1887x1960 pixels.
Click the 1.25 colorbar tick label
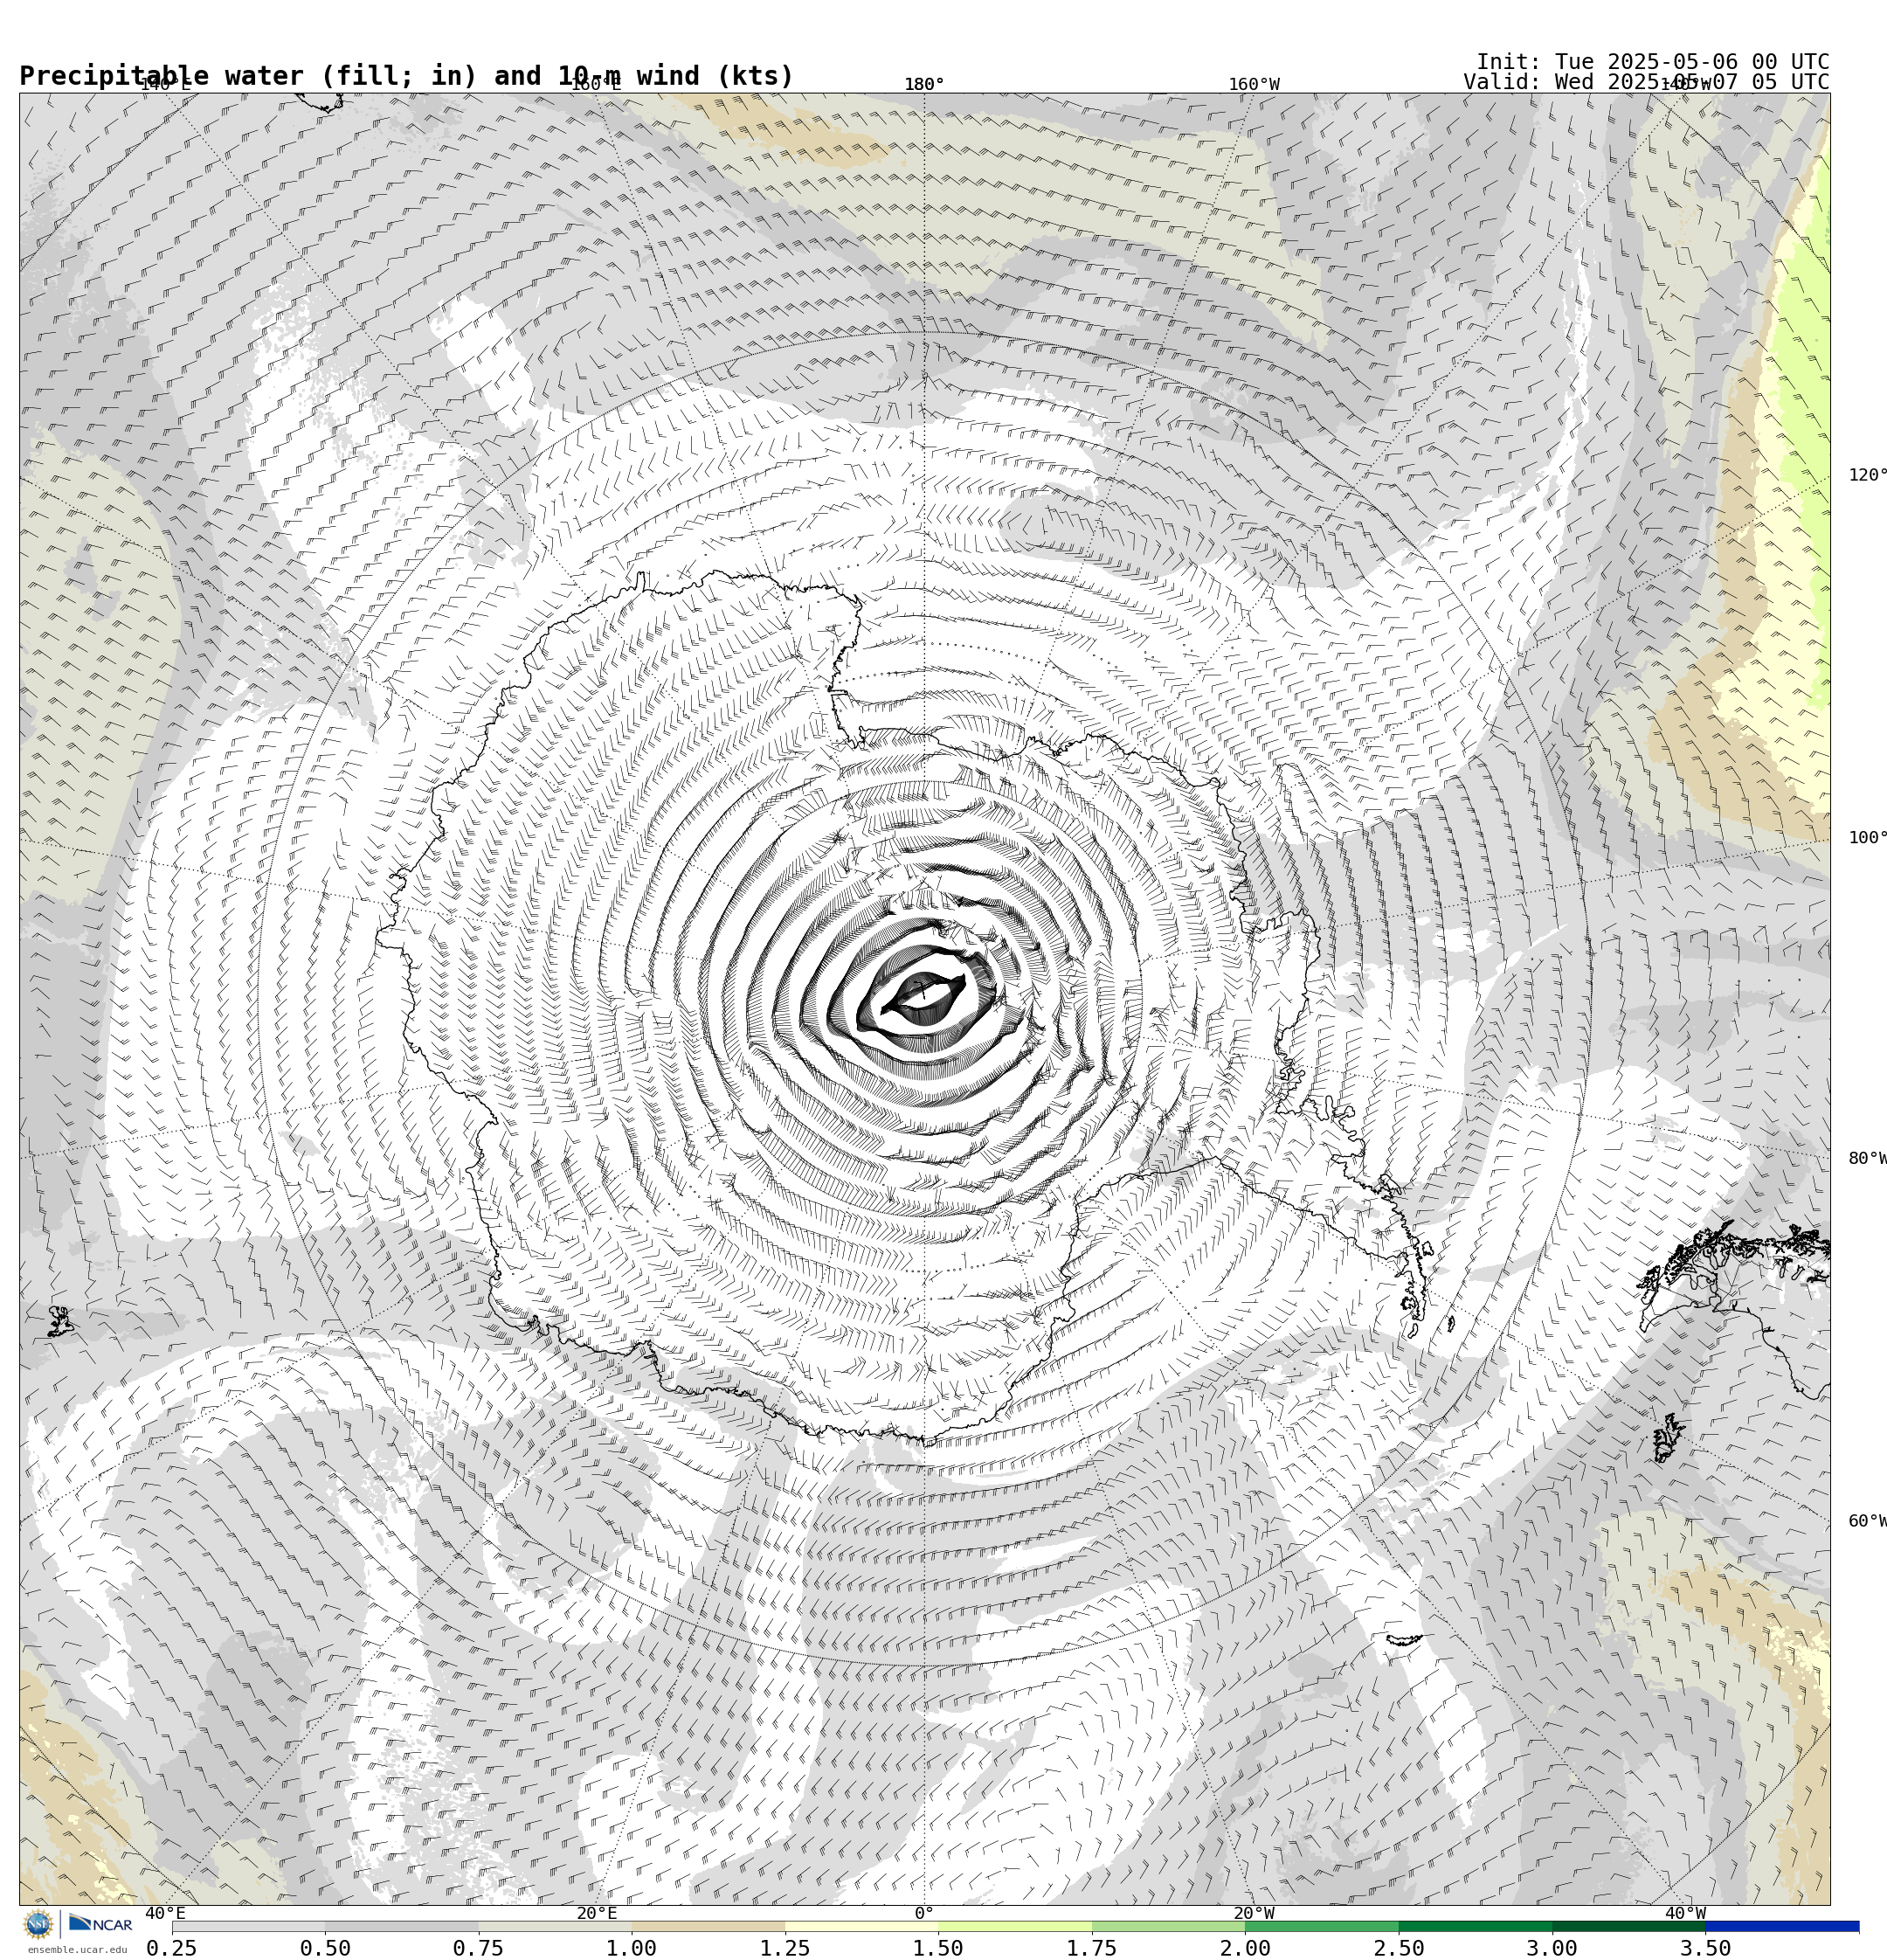click(x=785, y=1948)
